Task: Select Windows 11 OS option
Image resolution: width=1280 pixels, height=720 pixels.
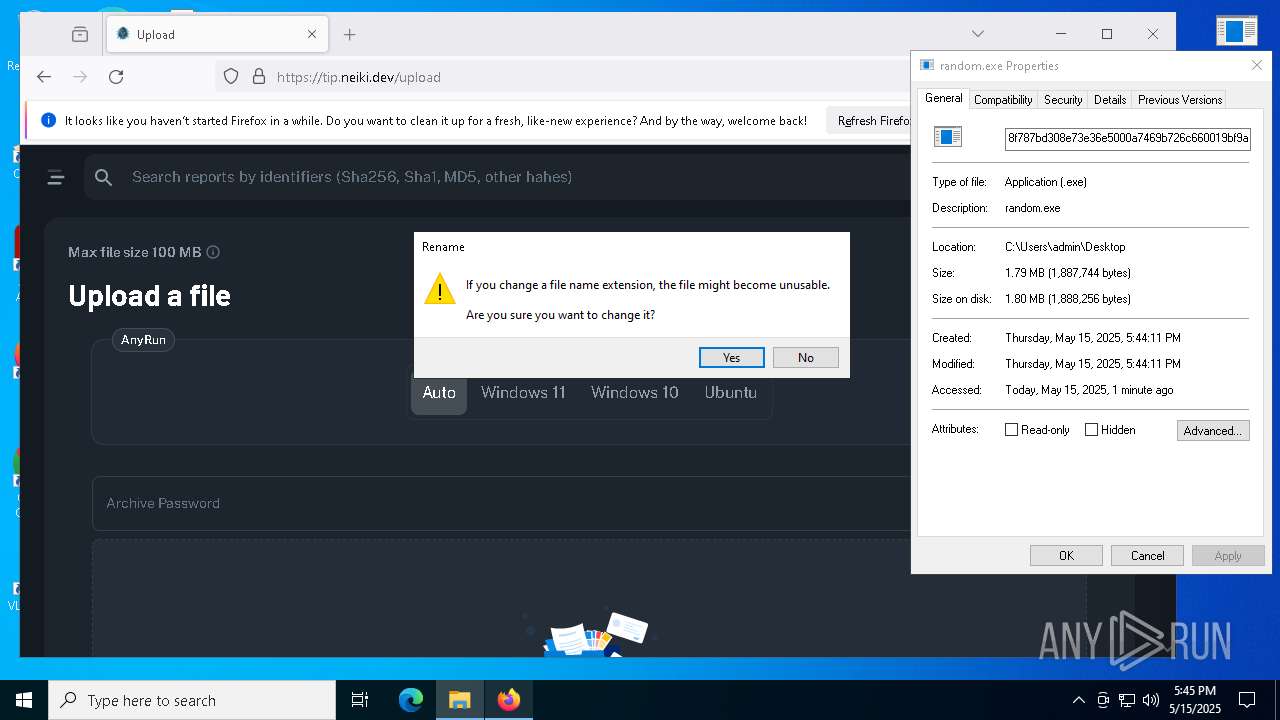Action: pyautogui.click(x=523, y=393)
